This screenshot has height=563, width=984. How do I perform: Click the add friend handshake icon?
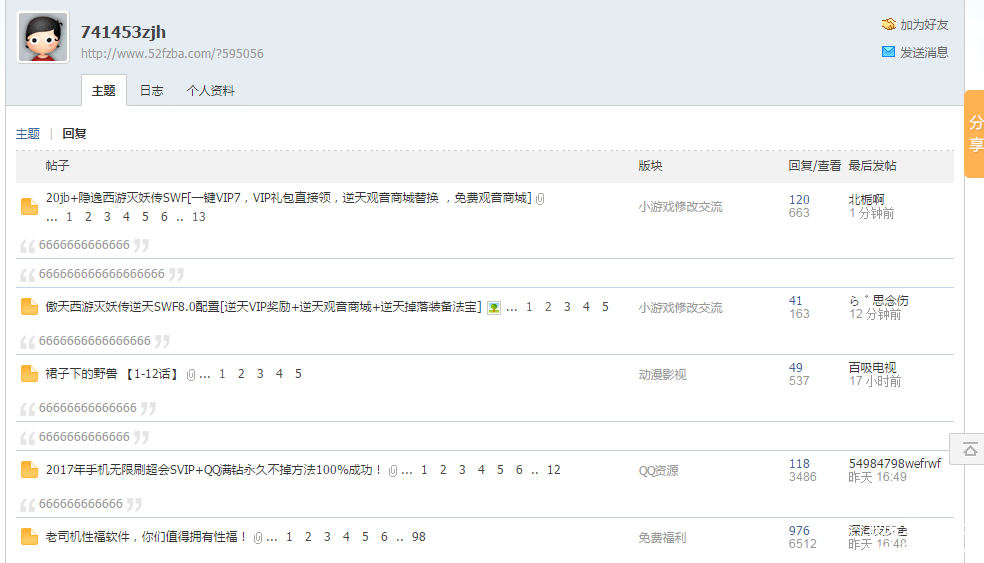click(888, 24)
